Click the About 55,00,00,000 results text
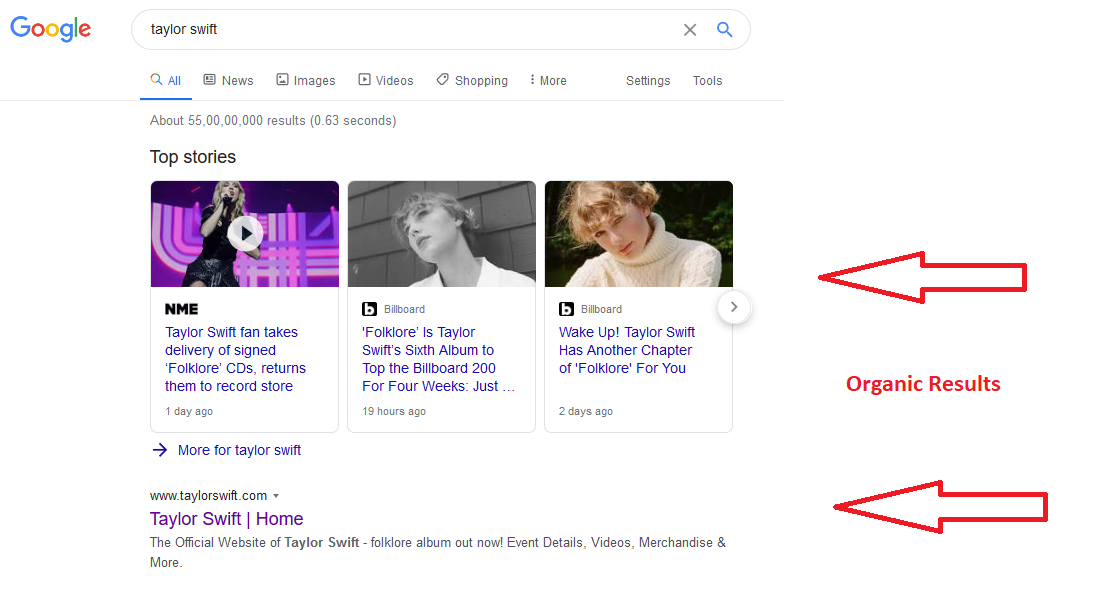This screenshot has height=591, width=1097. 273,120
